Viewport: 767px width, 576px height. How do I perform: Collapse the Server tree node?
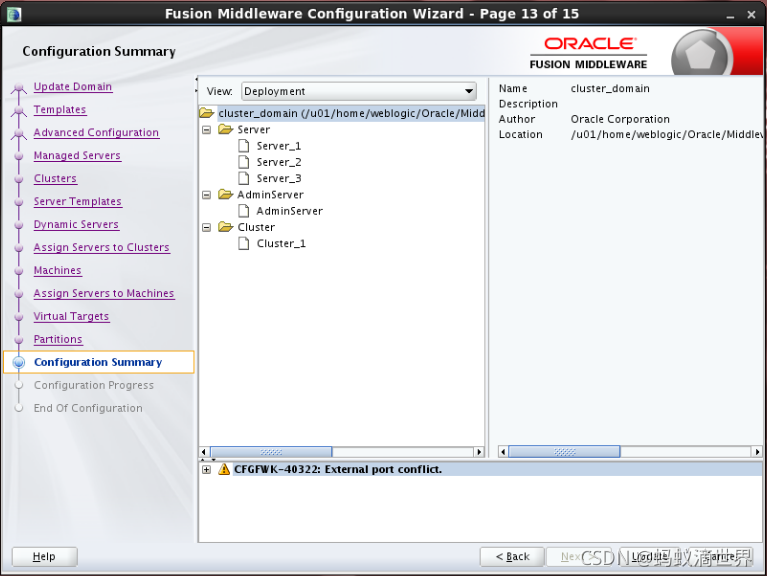point(207,130)
